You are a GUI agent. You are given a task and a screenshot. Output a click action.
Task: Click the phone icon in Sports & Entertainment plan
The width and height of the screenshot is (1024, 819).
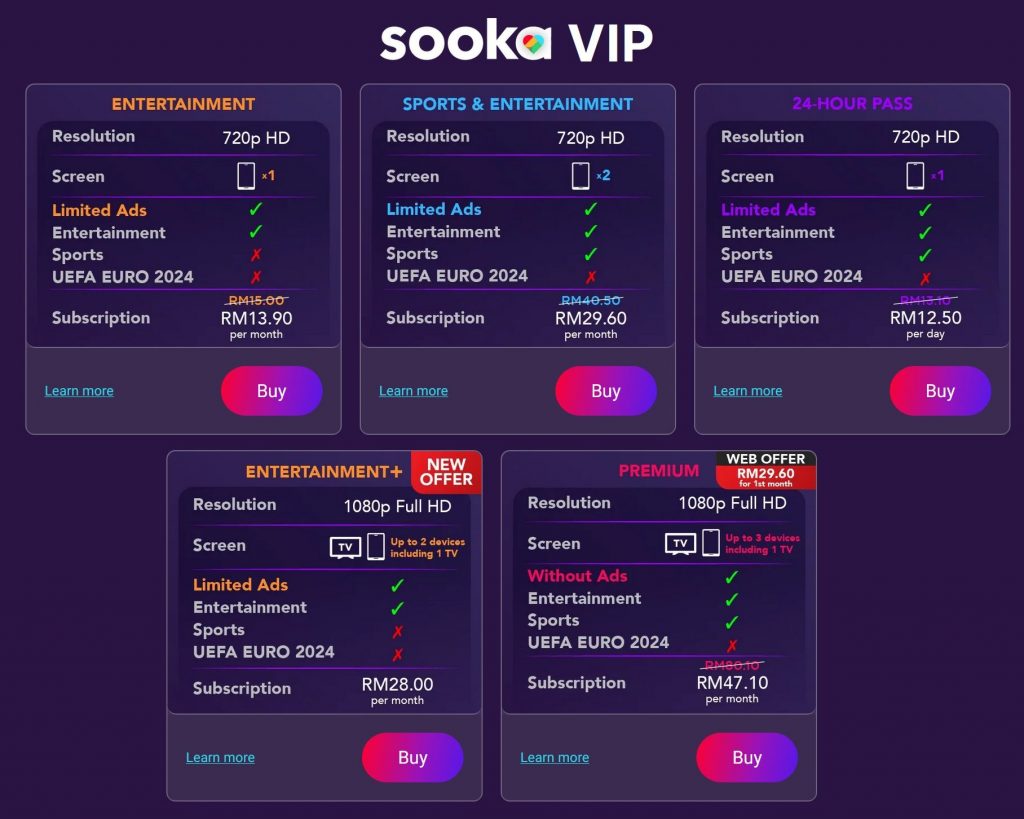coord(580,176)
